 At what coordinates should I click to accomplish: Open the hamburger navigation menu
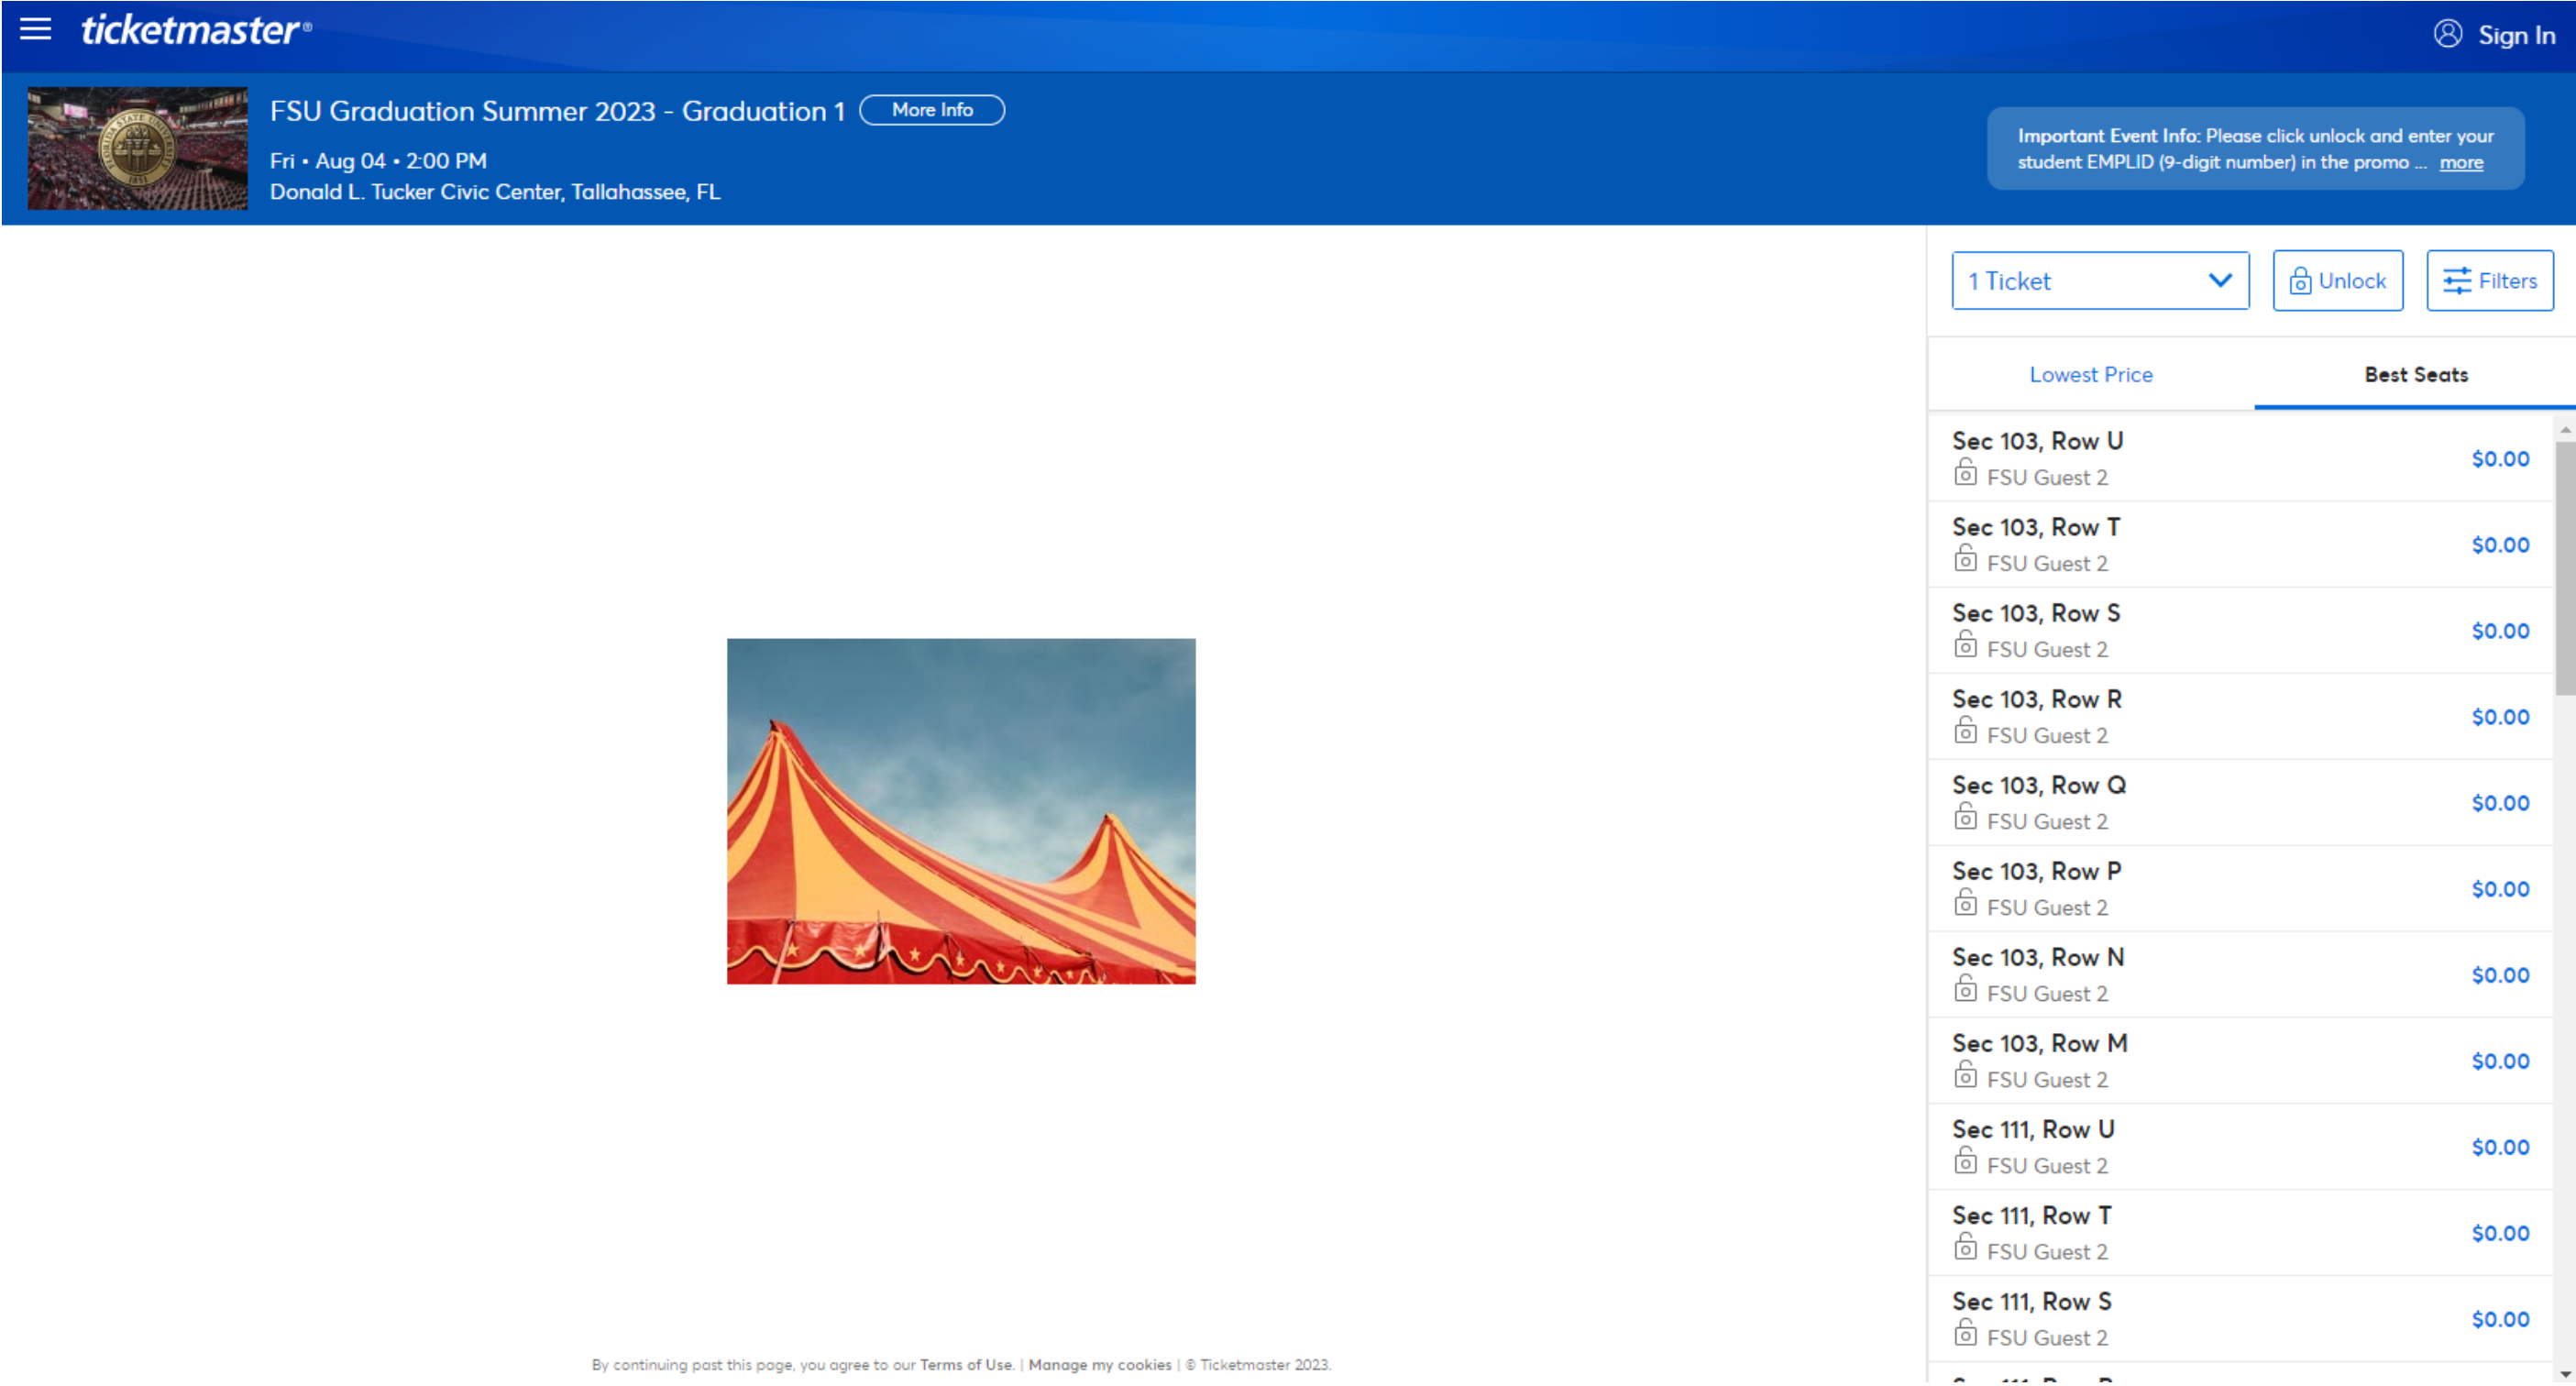tap(34, 29)
